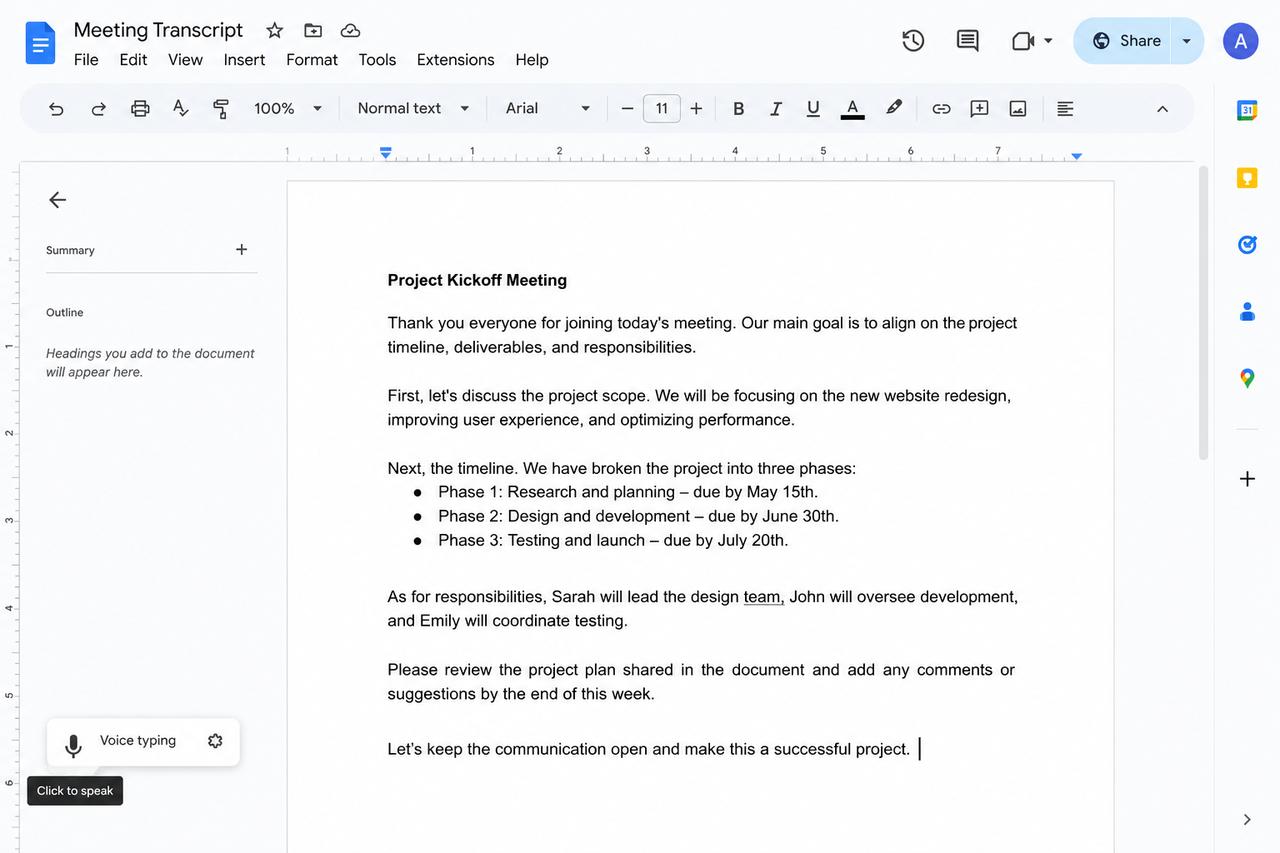Image resolution: width=1280 pixels, height=853 pixels.
Task: Check cloud save status icon
Action: click(350, 31)
